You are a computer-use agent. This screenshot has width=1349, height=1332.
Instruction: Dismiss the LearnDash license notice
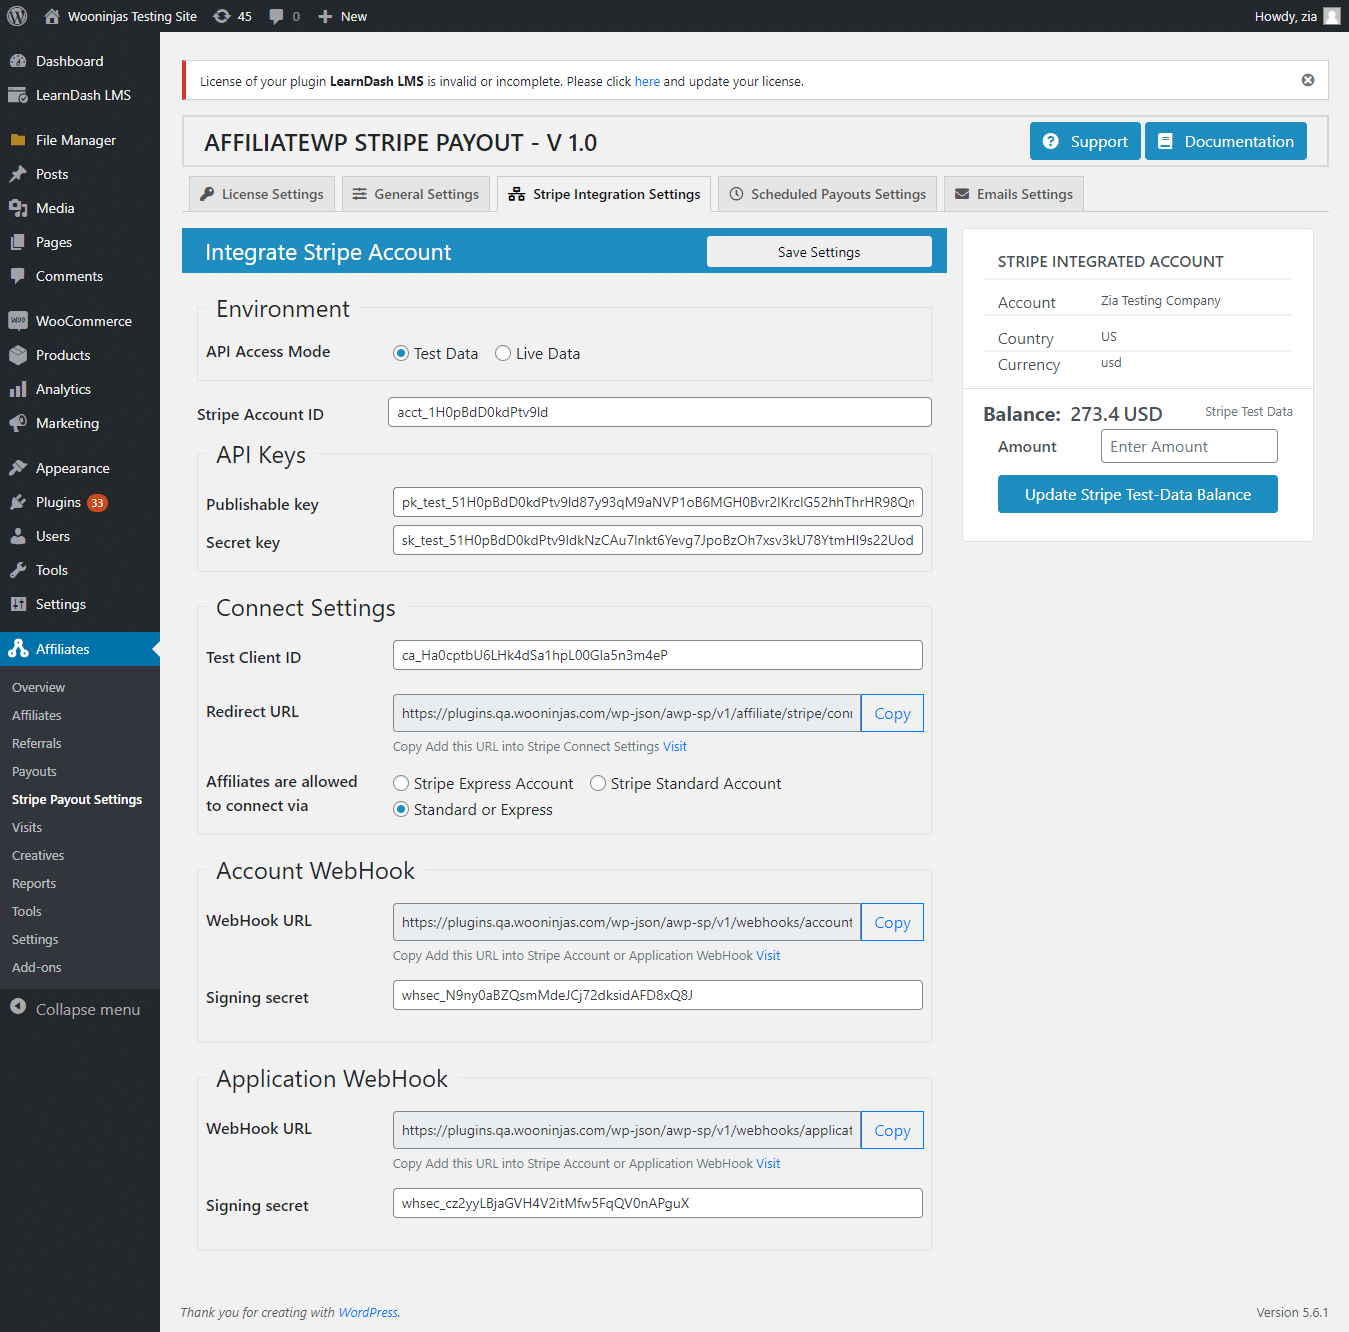point(1308,80)
